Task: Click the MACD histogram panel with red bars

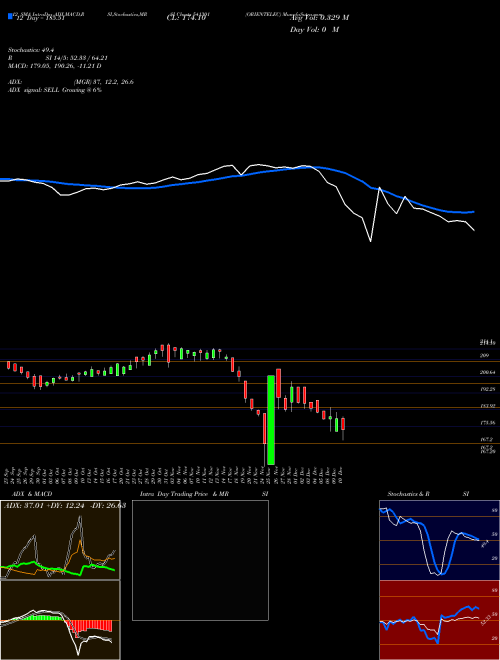Action: click(60, 620)
